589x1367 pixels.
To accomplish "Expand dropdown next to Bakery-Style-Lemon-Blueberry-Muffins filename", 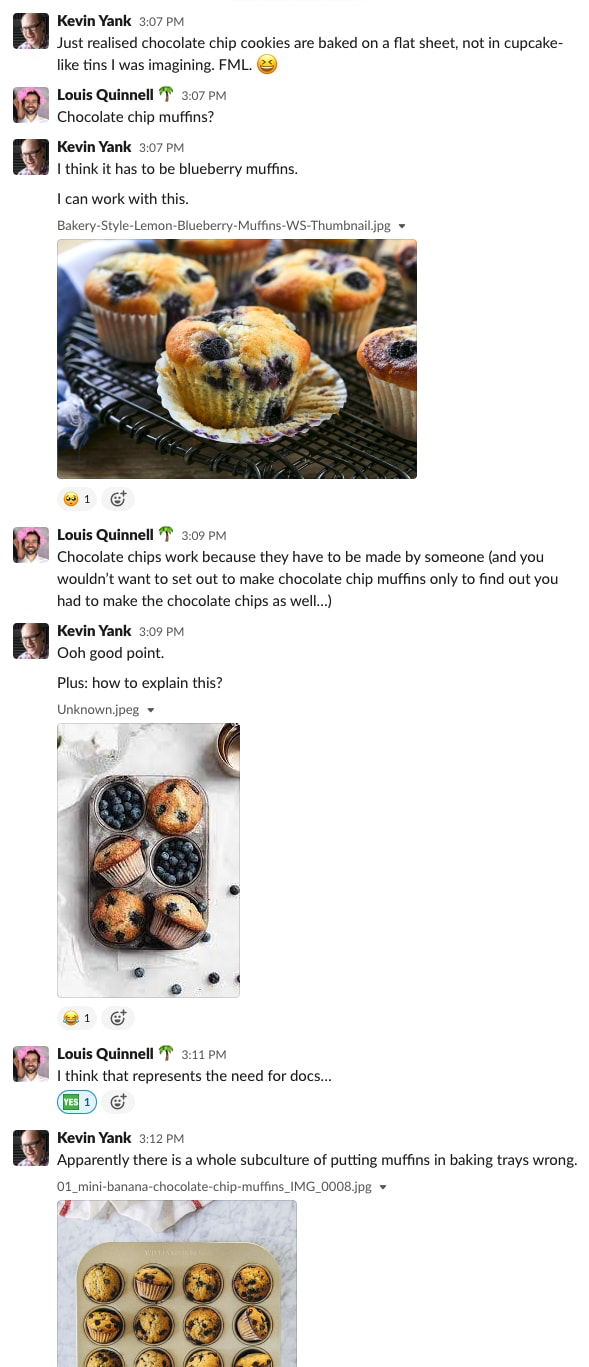I will point(402,226).
